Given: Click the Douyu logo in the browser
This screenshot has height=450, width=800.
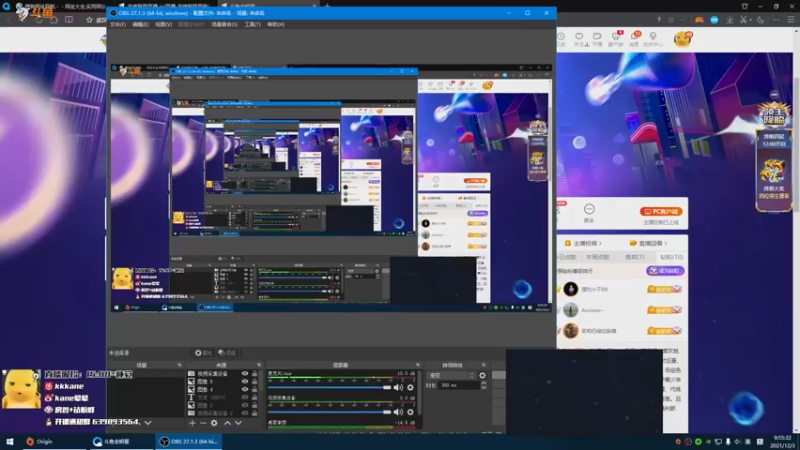Looking at the screenshot, I should pyautogui.click(x=35, y=12).
